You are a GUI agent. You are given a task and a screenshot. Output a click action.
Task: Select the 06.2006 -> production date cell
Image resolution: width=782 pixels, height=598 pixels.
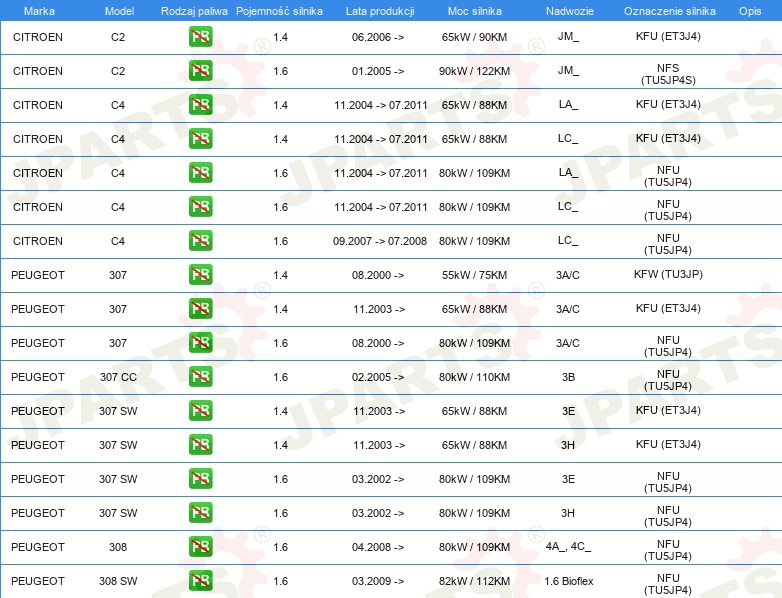(x=378, y=37)
